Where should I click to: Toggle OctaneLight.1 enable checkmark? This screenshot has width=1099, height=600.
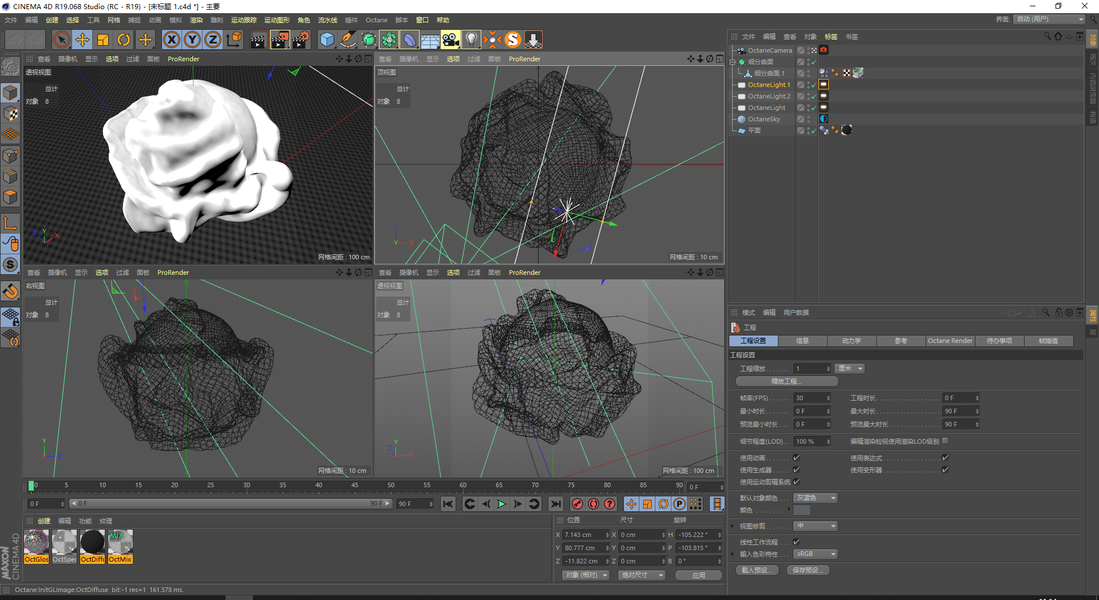[814, 85]
